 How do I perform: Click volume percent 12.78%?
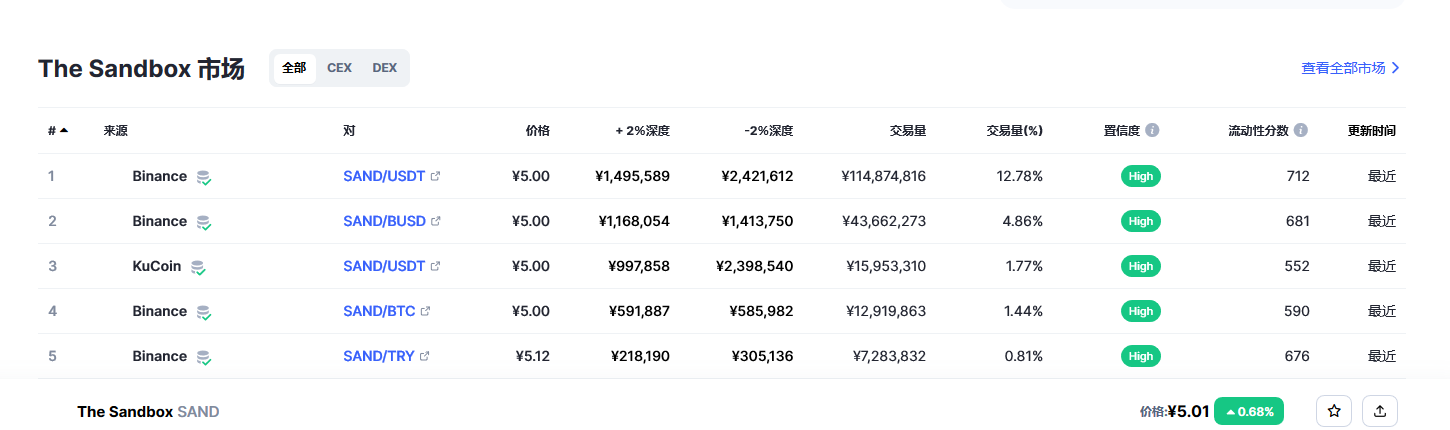[x=1020, y=176]
